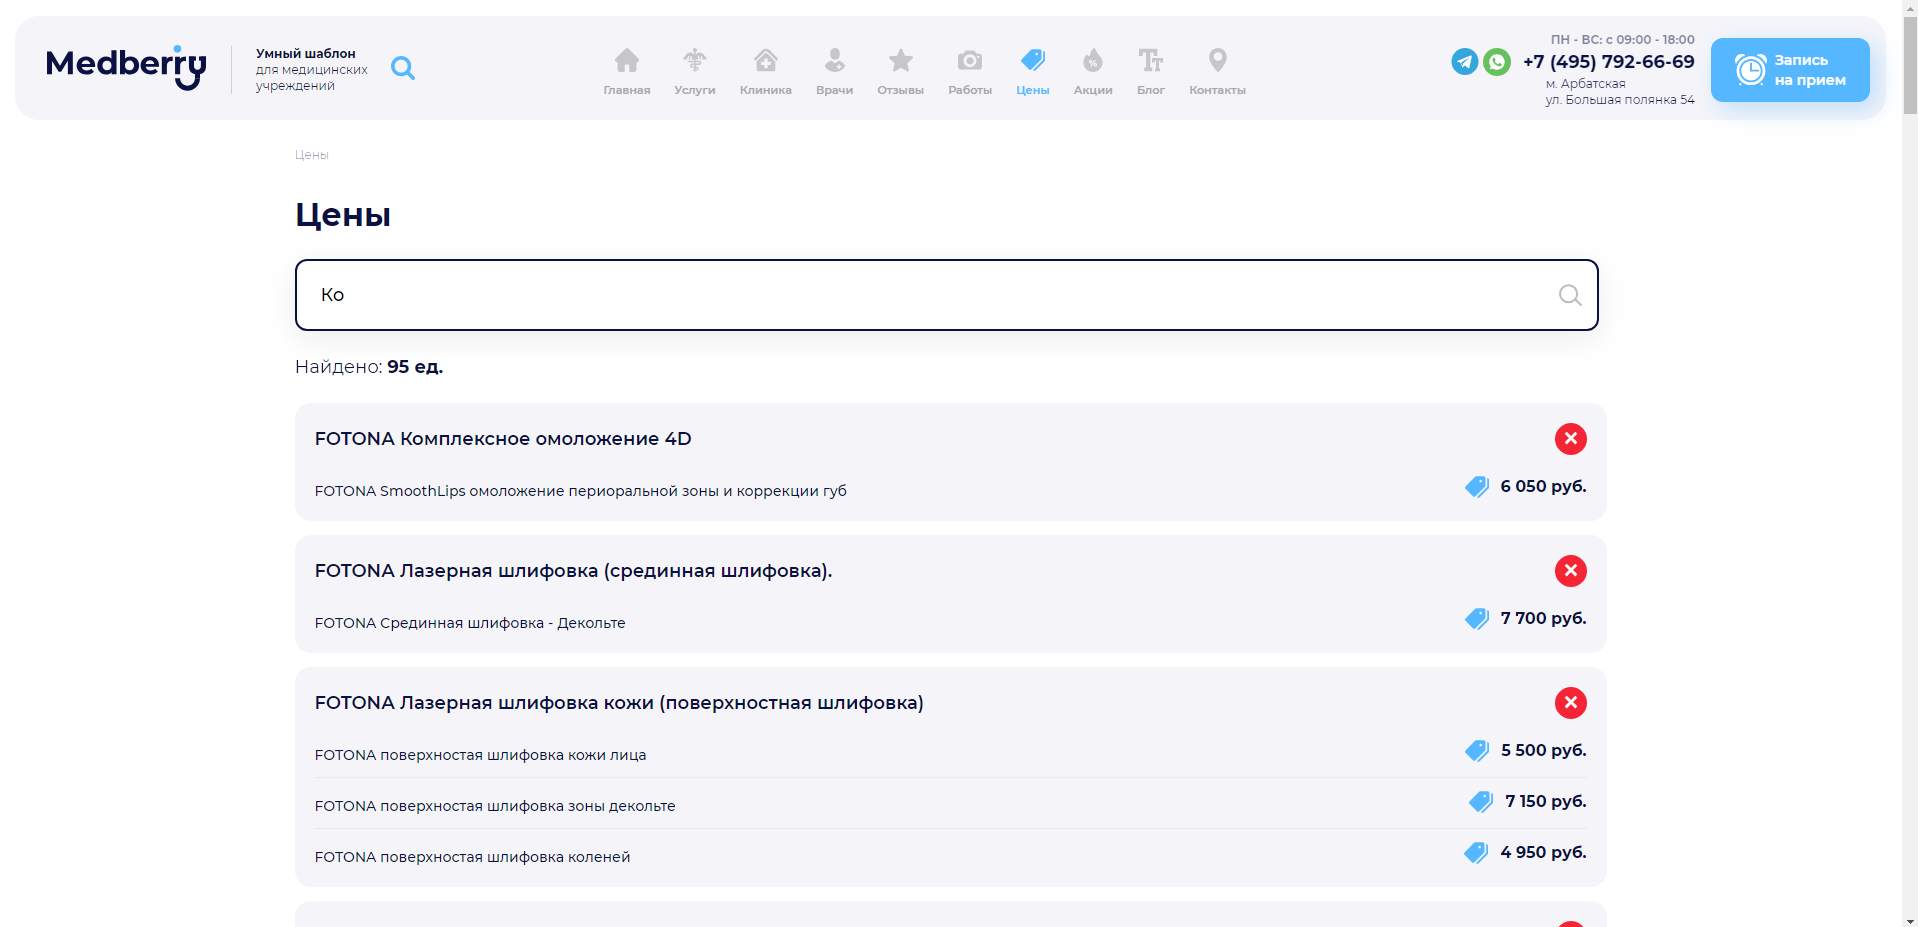Collapse FOTONA срединная шлифовка section
The image size is (1918, 927).
(x=1570, y=571)
